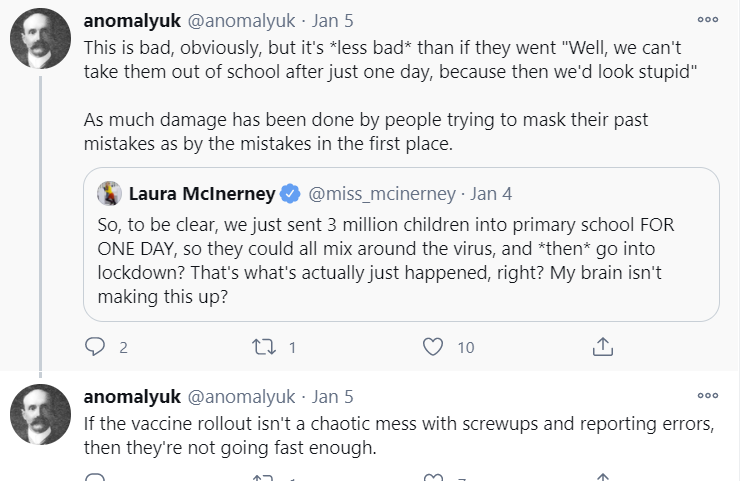Reply to the first anomalyuk tweet

[x=95, y=347]
